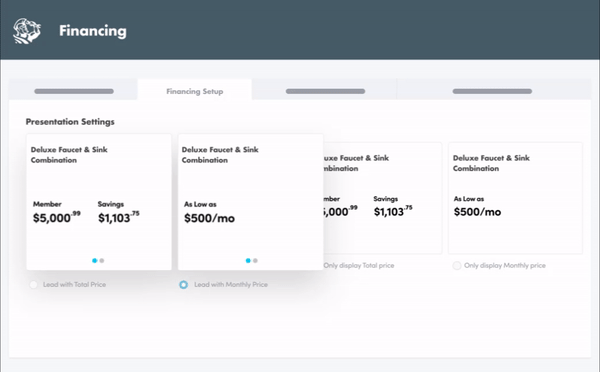Open the Financing Setup tab
This screenshot has height=372, width=600.
(194, 91)
